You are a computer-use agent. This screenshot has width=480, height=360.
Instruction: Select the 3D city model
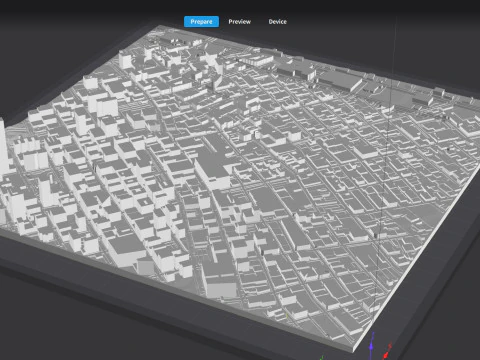coord(240,187)
